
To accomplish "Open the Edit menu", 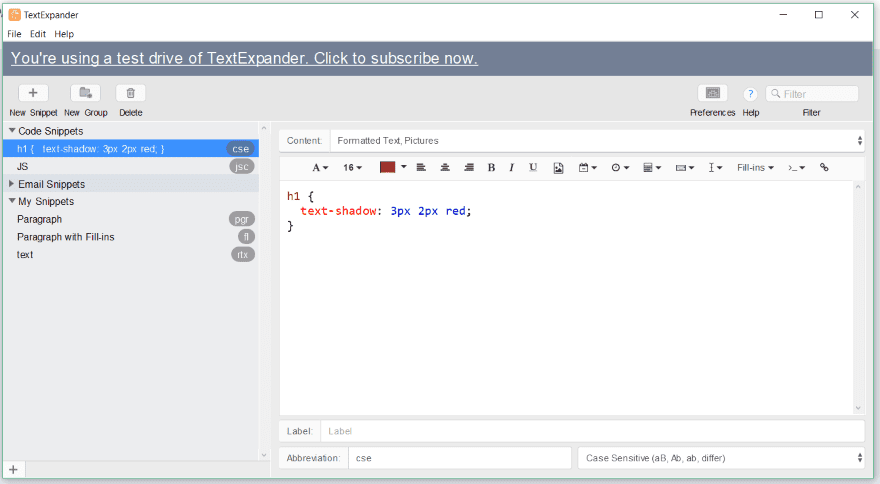I will pos(38,34).
